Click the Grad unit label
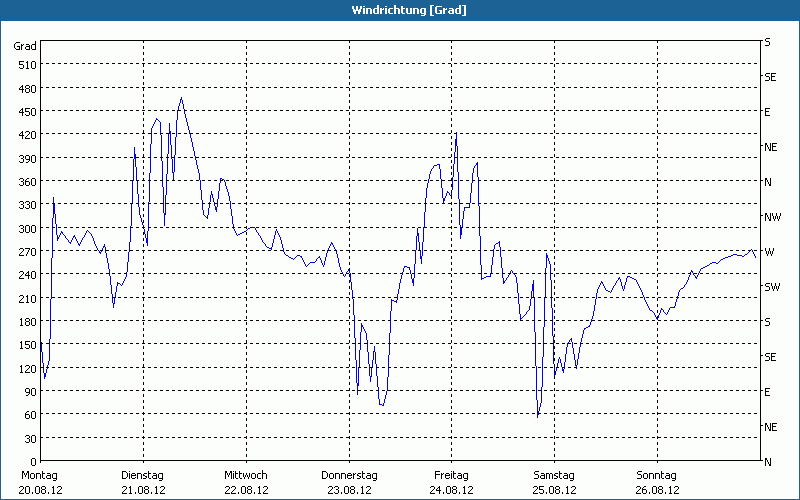The image size is (800, 500). 25,46
